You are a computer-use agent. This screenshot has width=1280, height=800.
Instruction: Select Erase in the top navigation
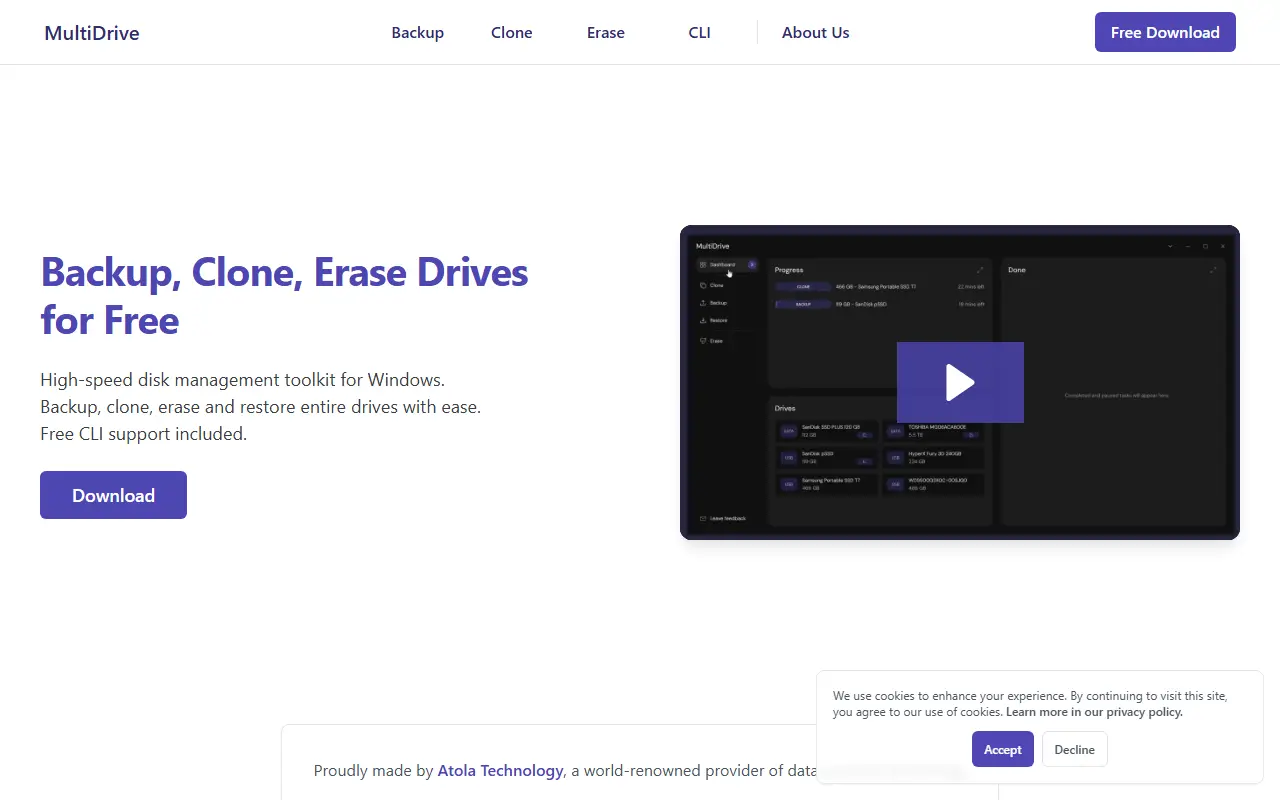606,32
